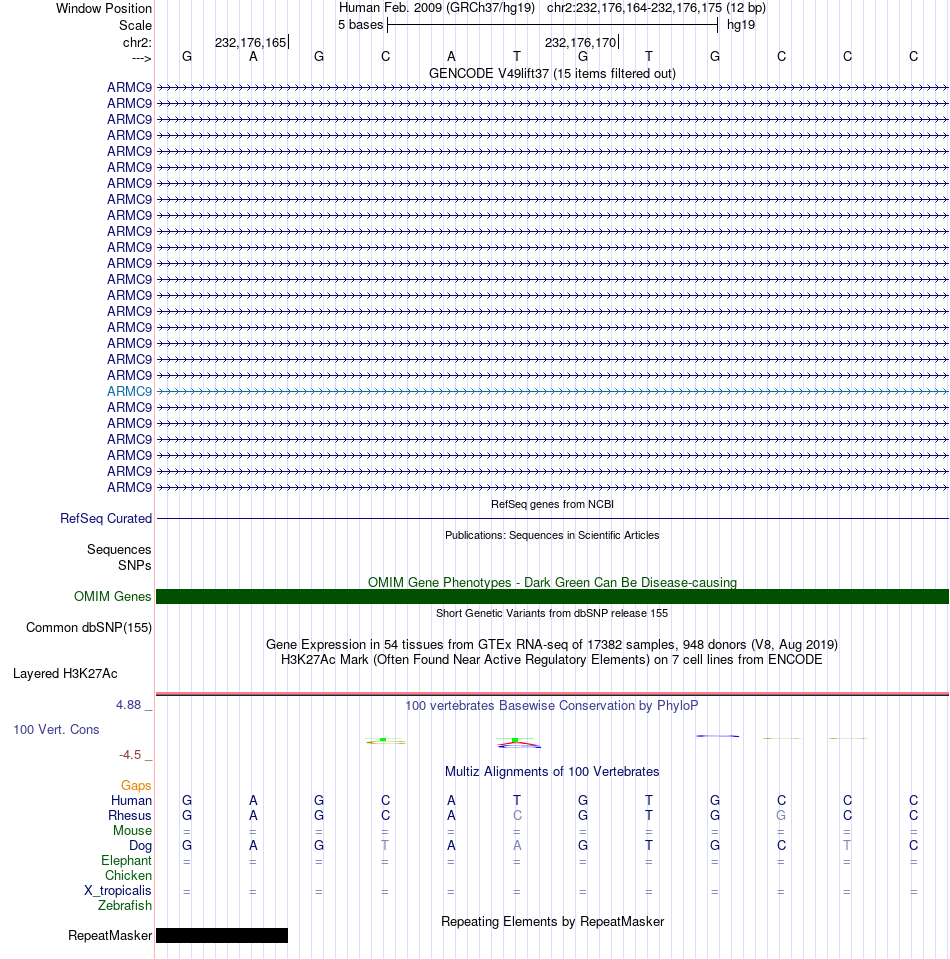Click the -4.5 lower scale value
The image size is (950, 959).
click(x=130, y=755)
